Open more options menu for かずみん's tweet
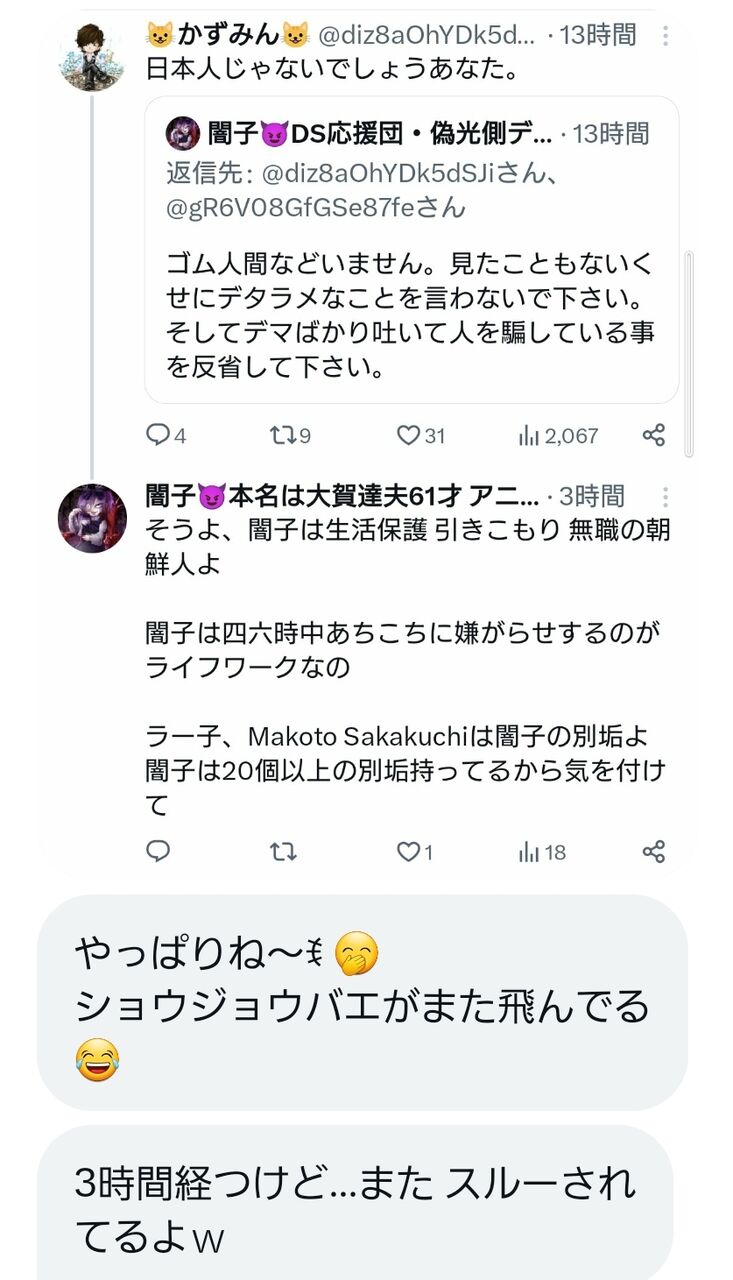 coord(667,36)
